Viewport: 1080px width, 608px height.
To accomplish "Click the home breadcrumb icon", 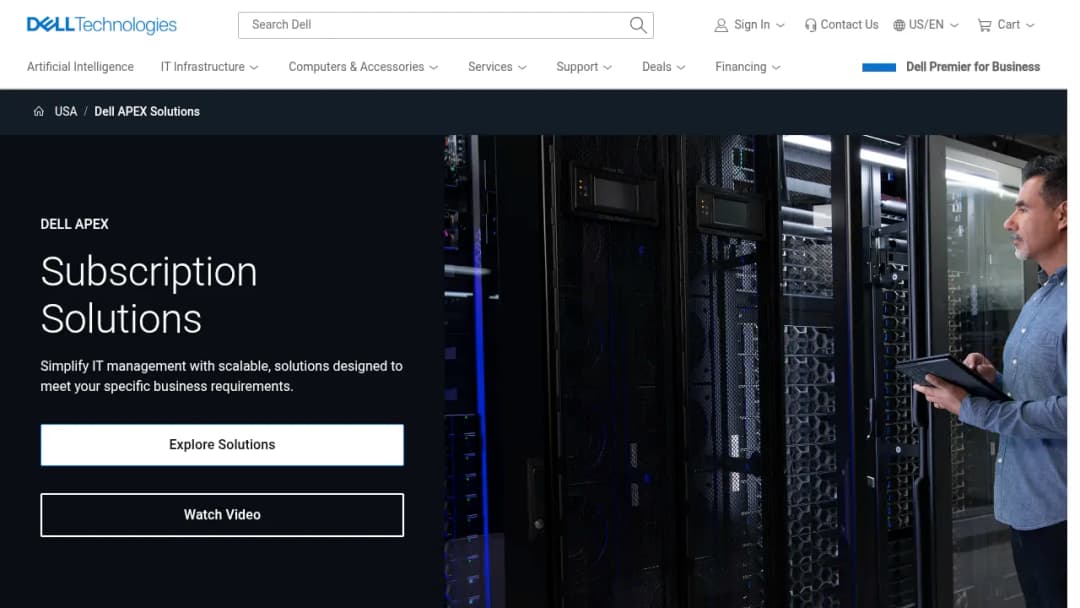I will pyautogui.click(x=39, y=111).
